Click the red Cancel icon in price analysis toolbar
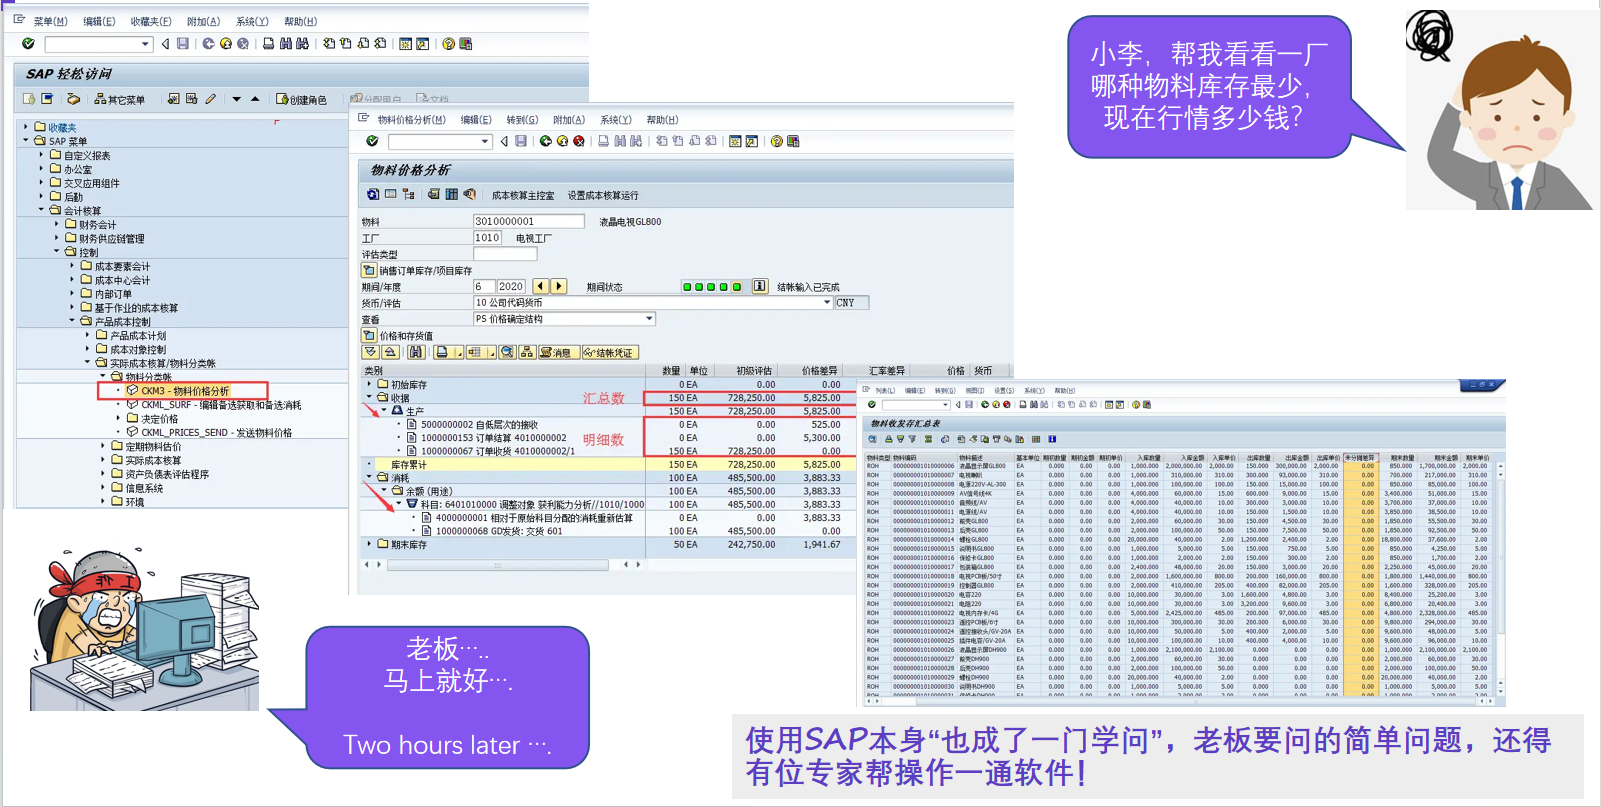The width and height of the screenshot is (1601, 807). (x=579, y=141)
